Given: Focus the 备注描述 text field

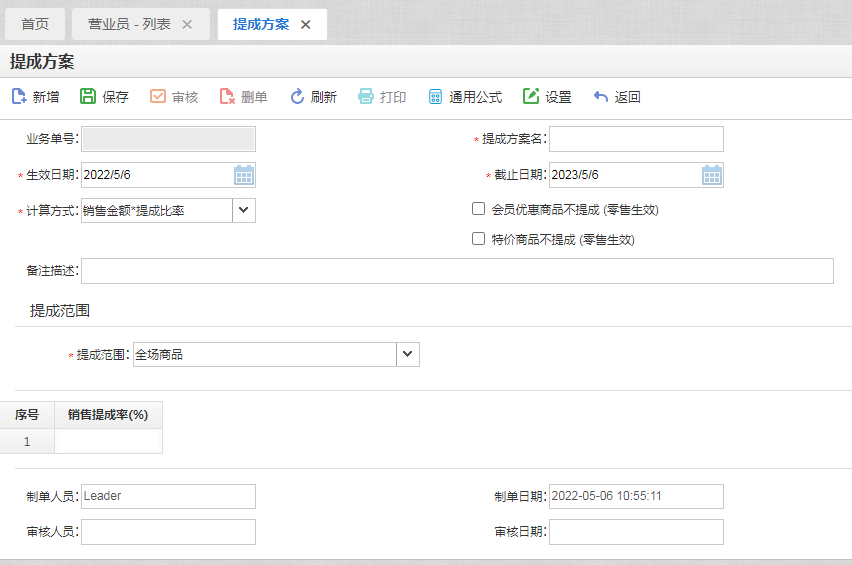Looking at the screenshot, I should [458, 271].
